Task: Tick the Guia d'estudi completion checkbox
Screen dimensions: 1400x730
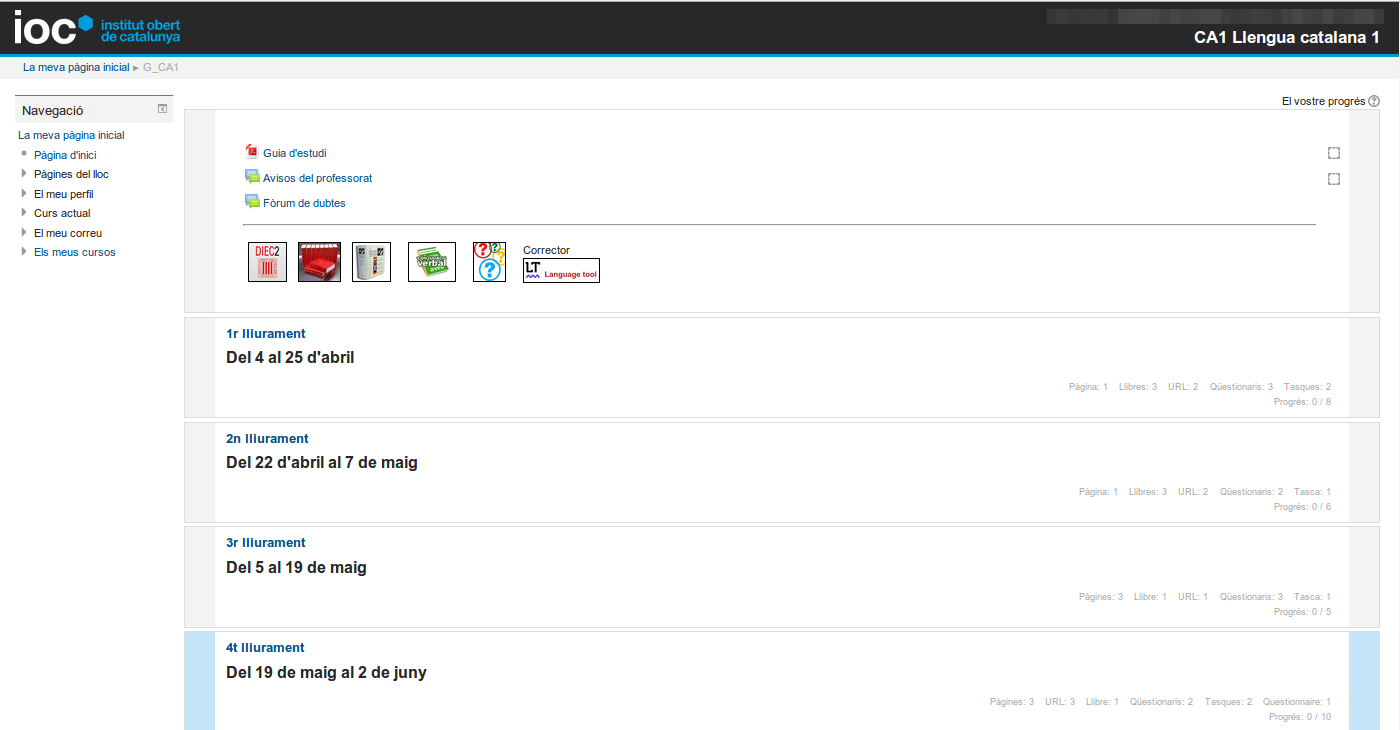Action: [x=1334, y=153]
